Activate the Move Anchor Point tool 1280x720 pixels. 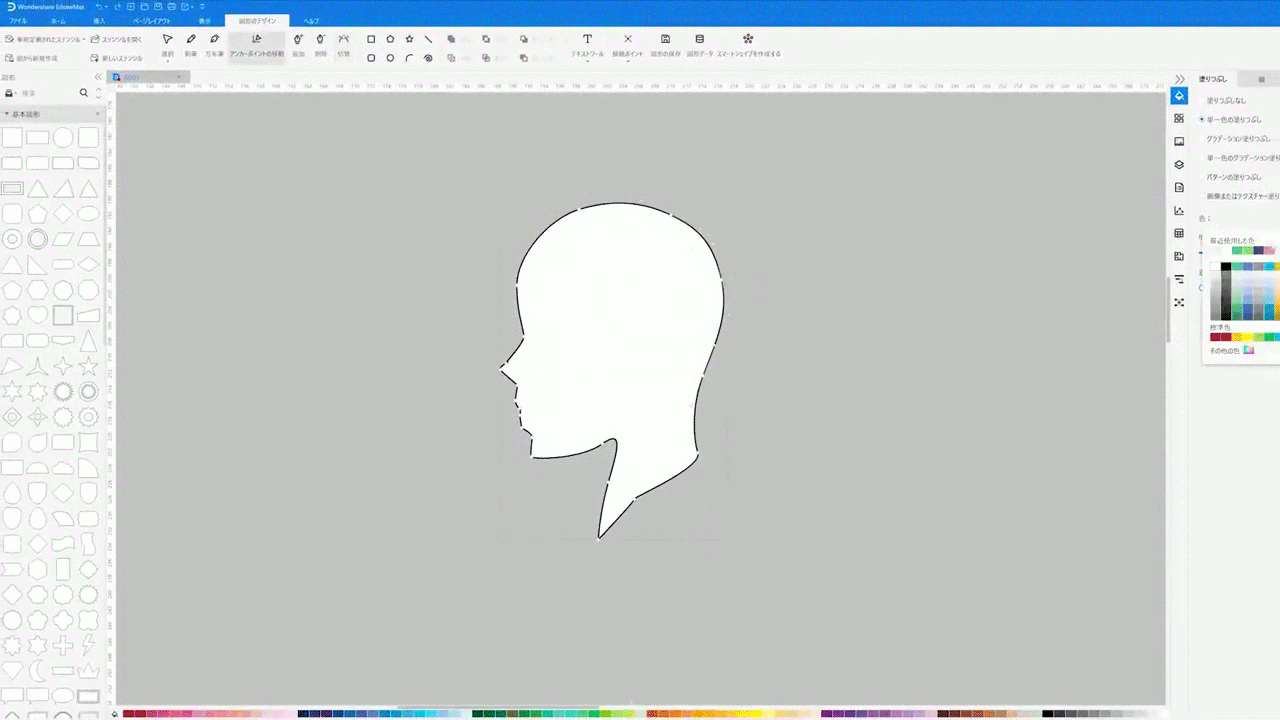(257, 44)
